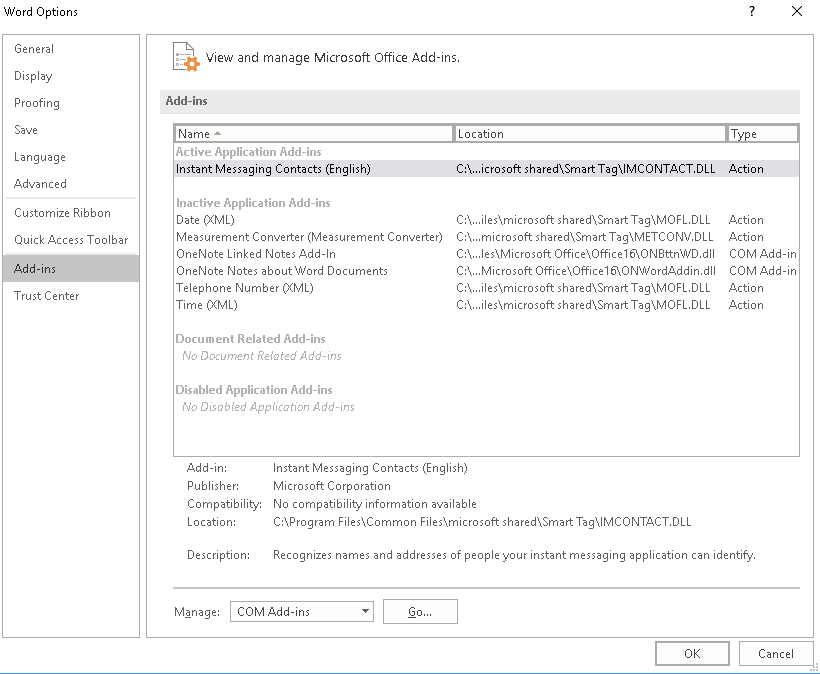Go to the Save options
This screenshot has width=820, height=674.
point(71,130)
